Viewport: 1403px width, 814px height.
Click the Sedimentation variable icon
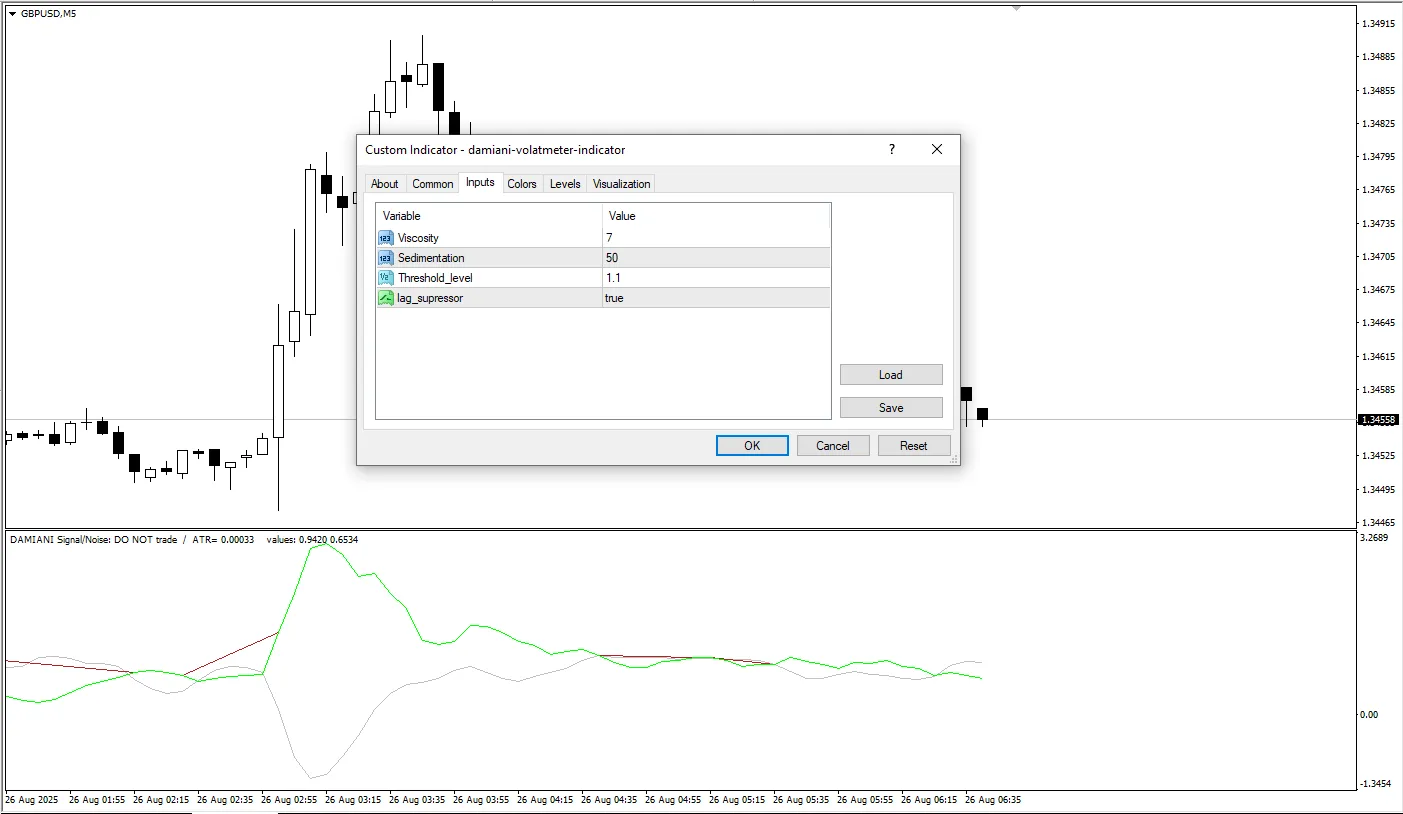[386, 258]
